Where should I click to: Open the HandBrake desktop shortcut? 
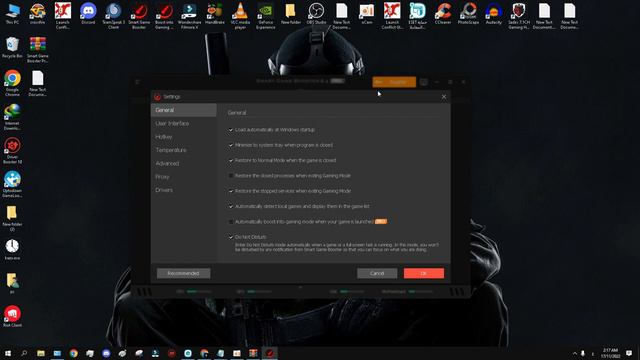click(215, 13)
